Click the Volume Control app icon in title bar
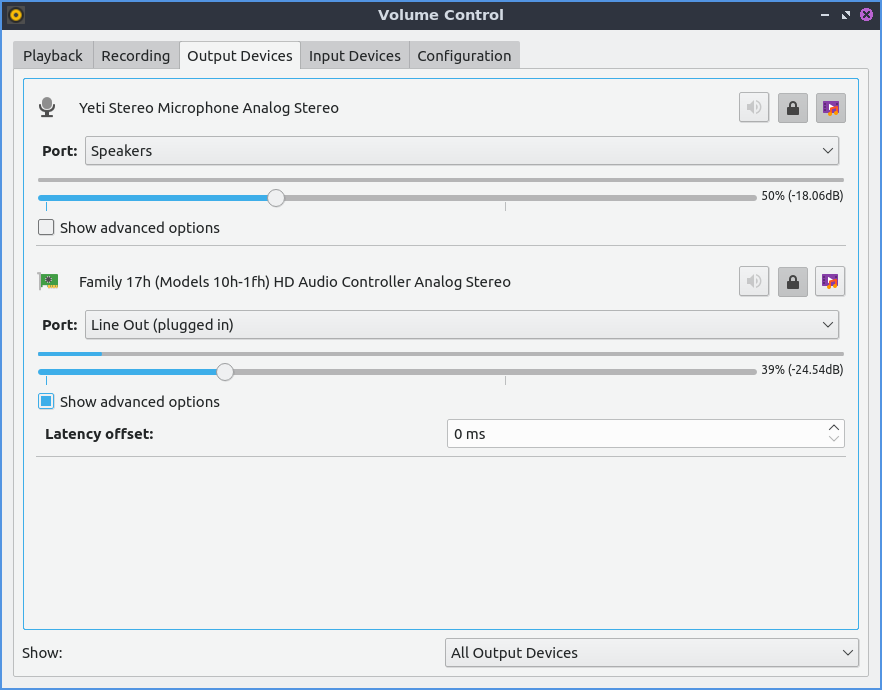Image resolution: width=882 pixels, height=690 pixels. pos(15,15)
